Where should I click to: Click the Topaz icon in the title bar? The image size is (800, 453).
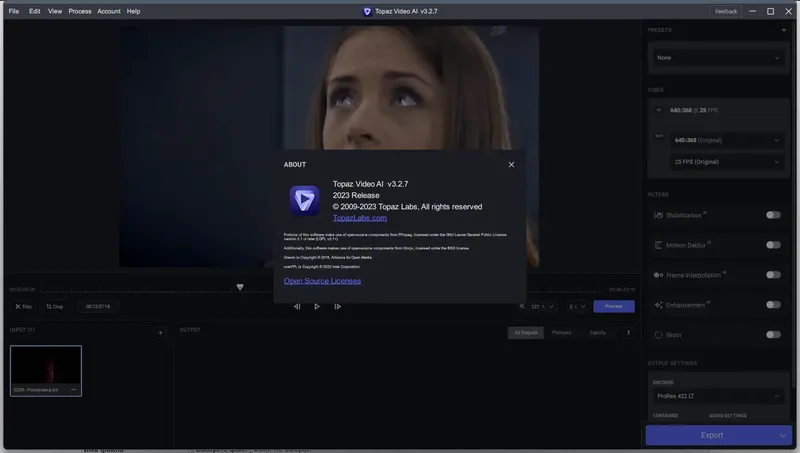(x=367, y=11)
